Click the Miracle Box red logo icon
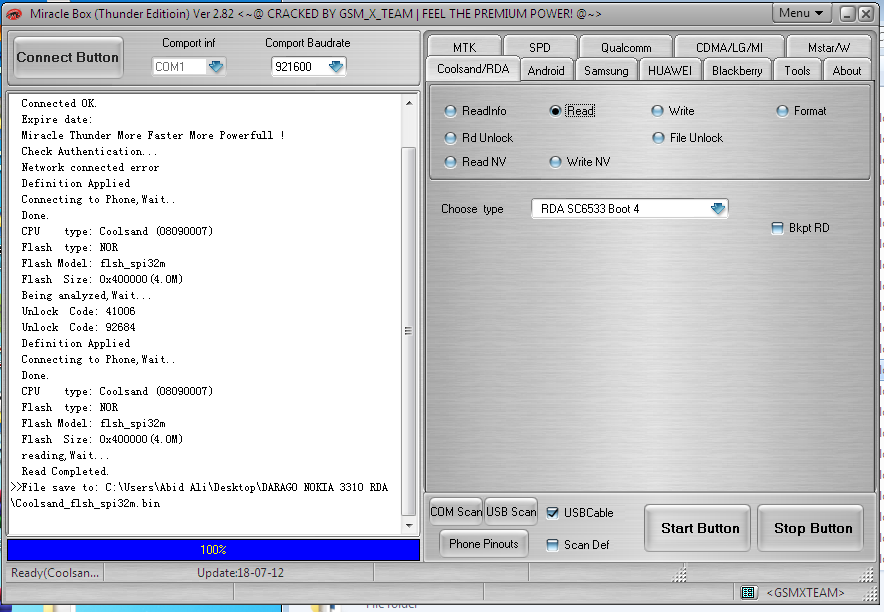This screenshot has width=884, height=612. click(x=14, y=14)
